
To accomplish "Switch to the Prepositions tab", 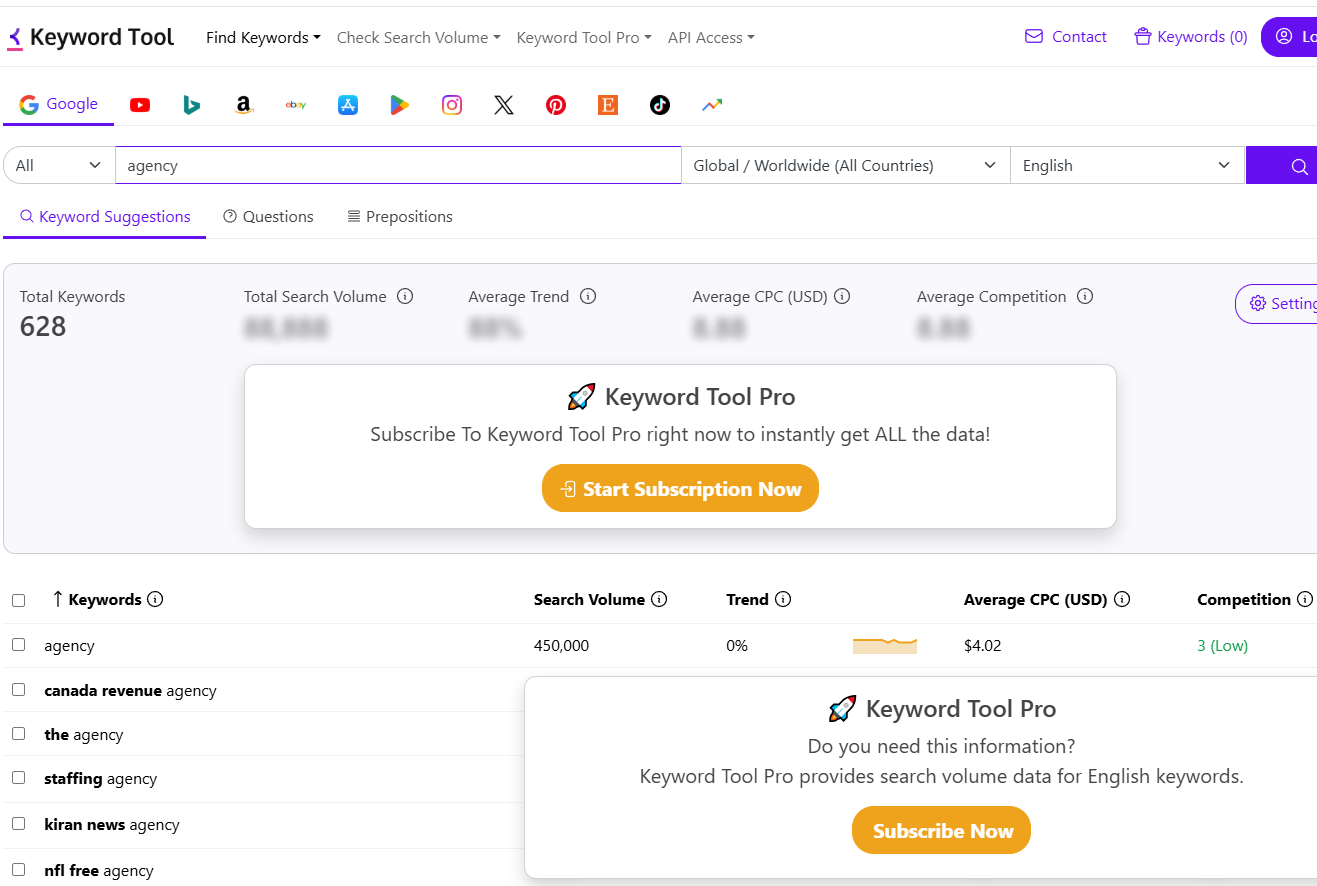I will pos(399,217).
